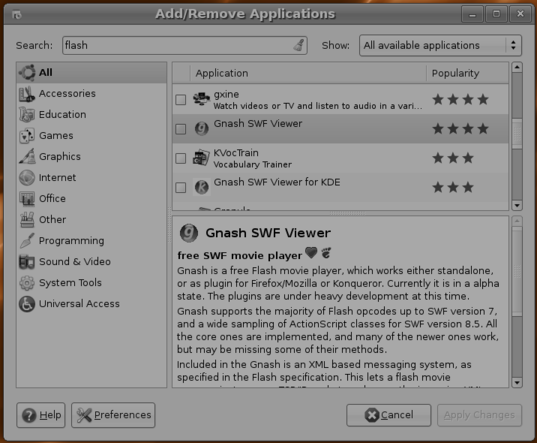This screenshot has height=443, width=537.
Task: Click the heart icon beside free SWF movie player
Action: pos(311,253)
